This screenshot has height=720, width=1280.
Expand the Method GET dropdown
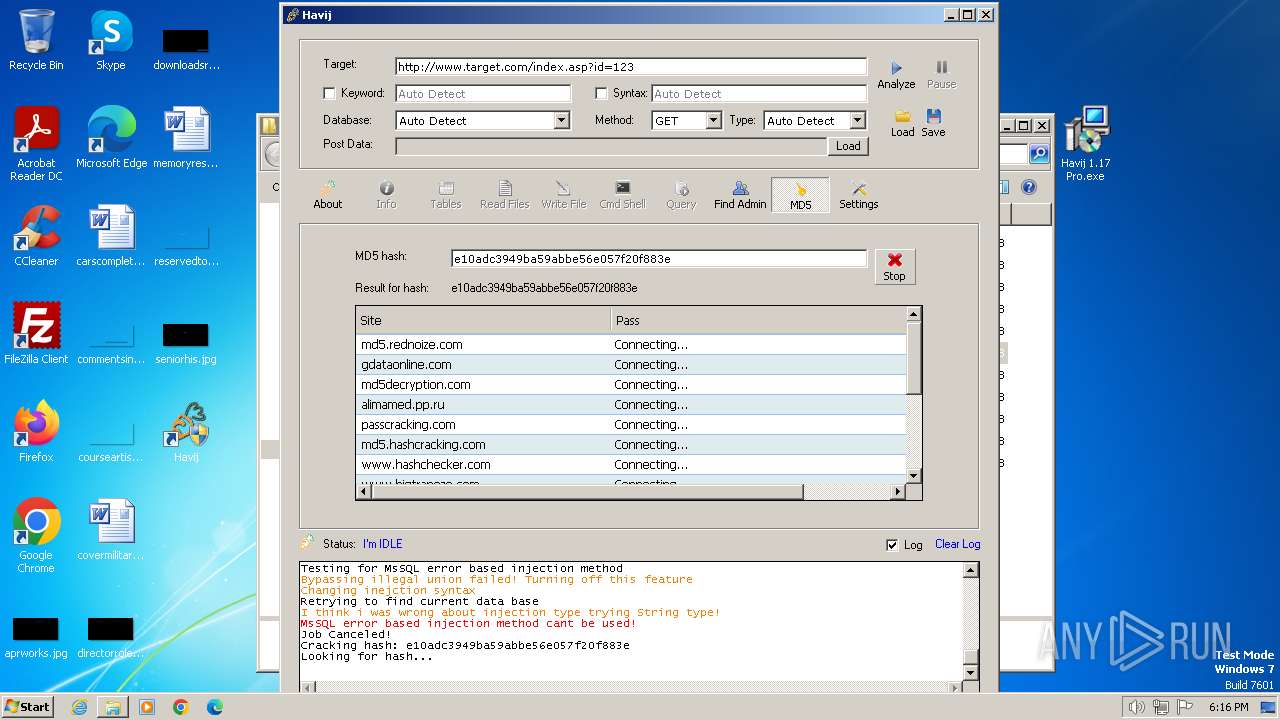point(713,121)
